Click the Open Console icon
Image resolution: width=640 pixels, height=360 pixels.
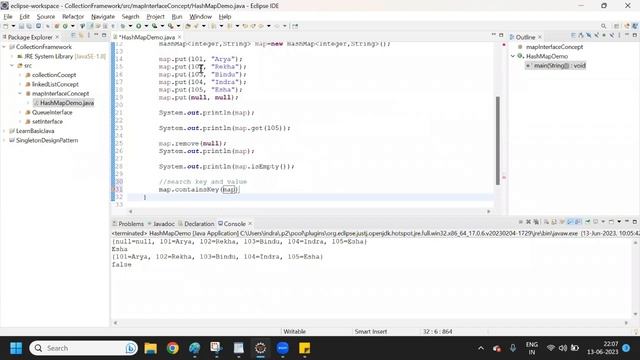pos(611,222)
